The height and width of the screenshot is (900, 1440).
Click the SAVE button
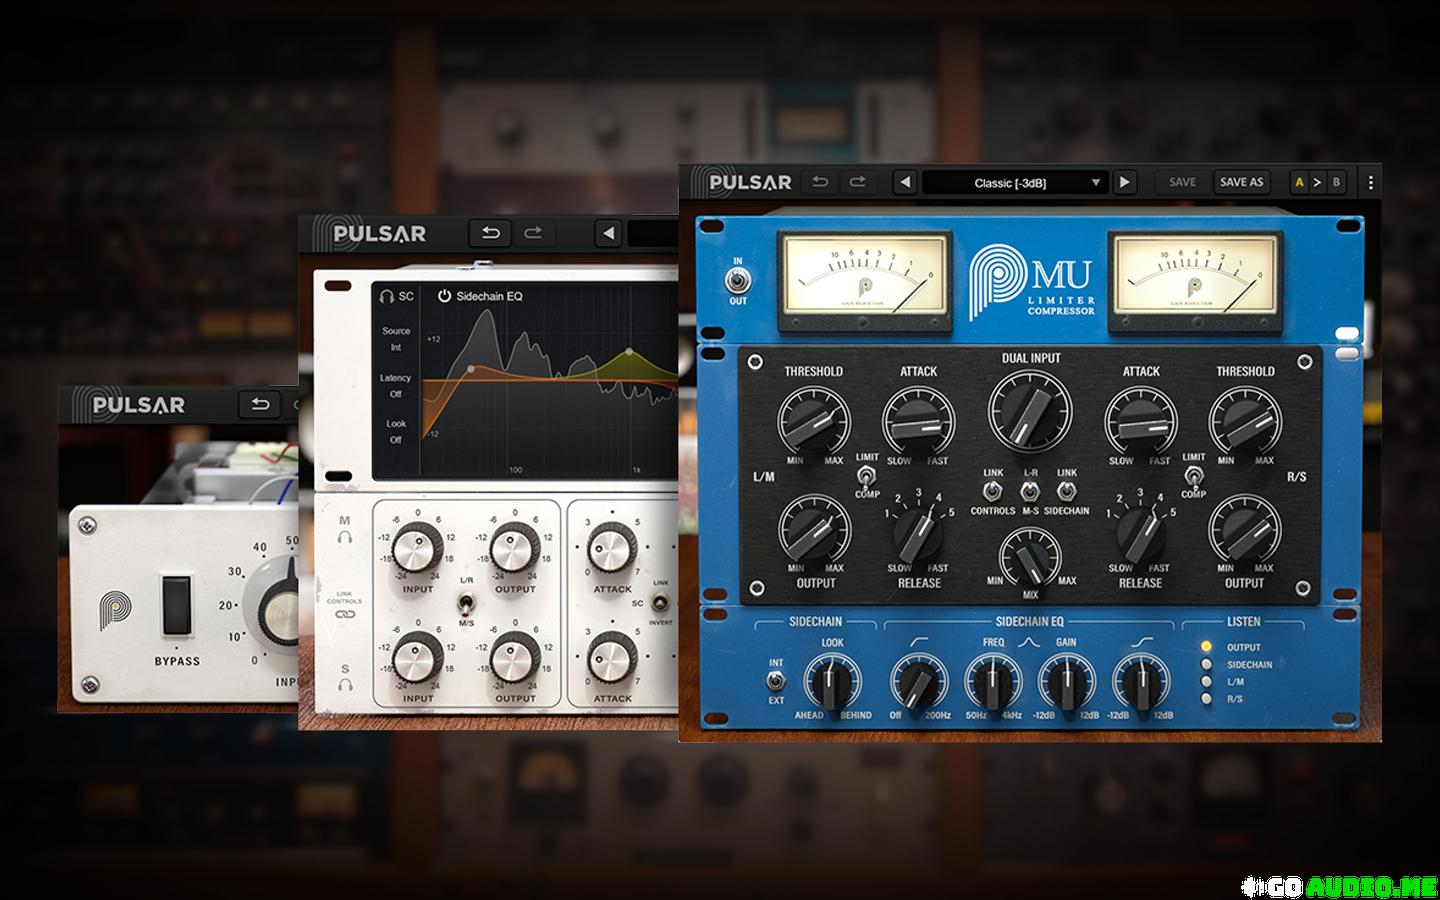coord(1182,182)
